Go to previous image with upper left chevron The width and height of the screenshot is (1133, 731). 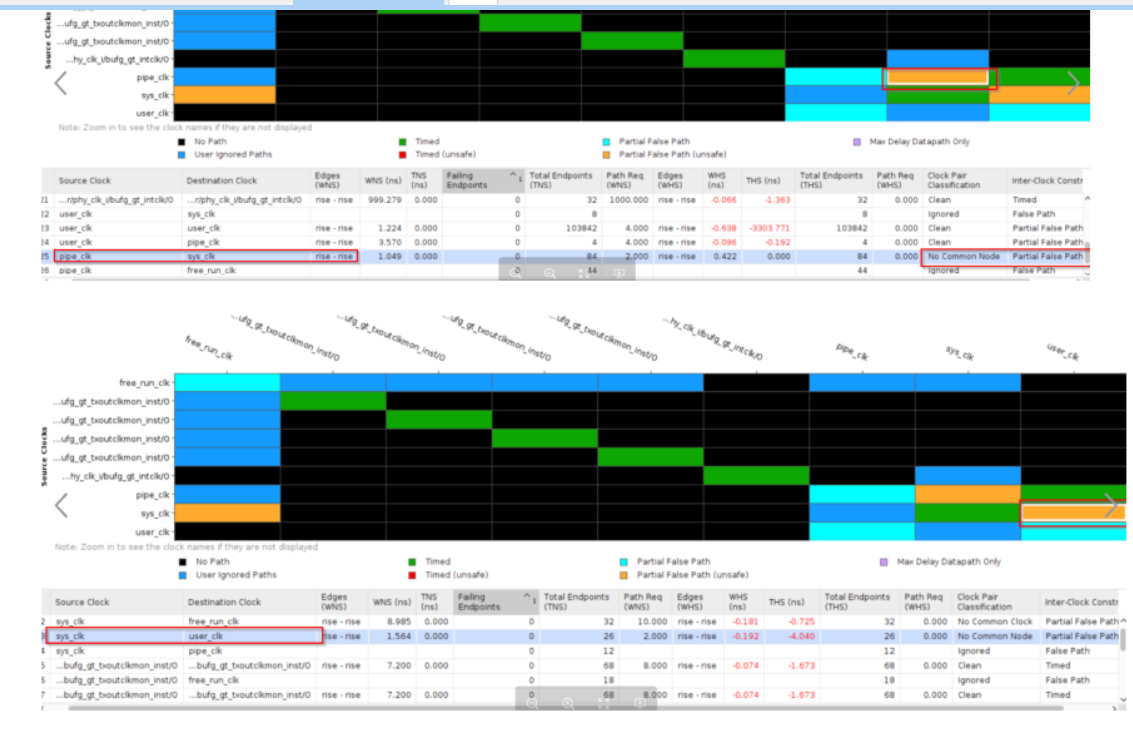click(61, 83)
